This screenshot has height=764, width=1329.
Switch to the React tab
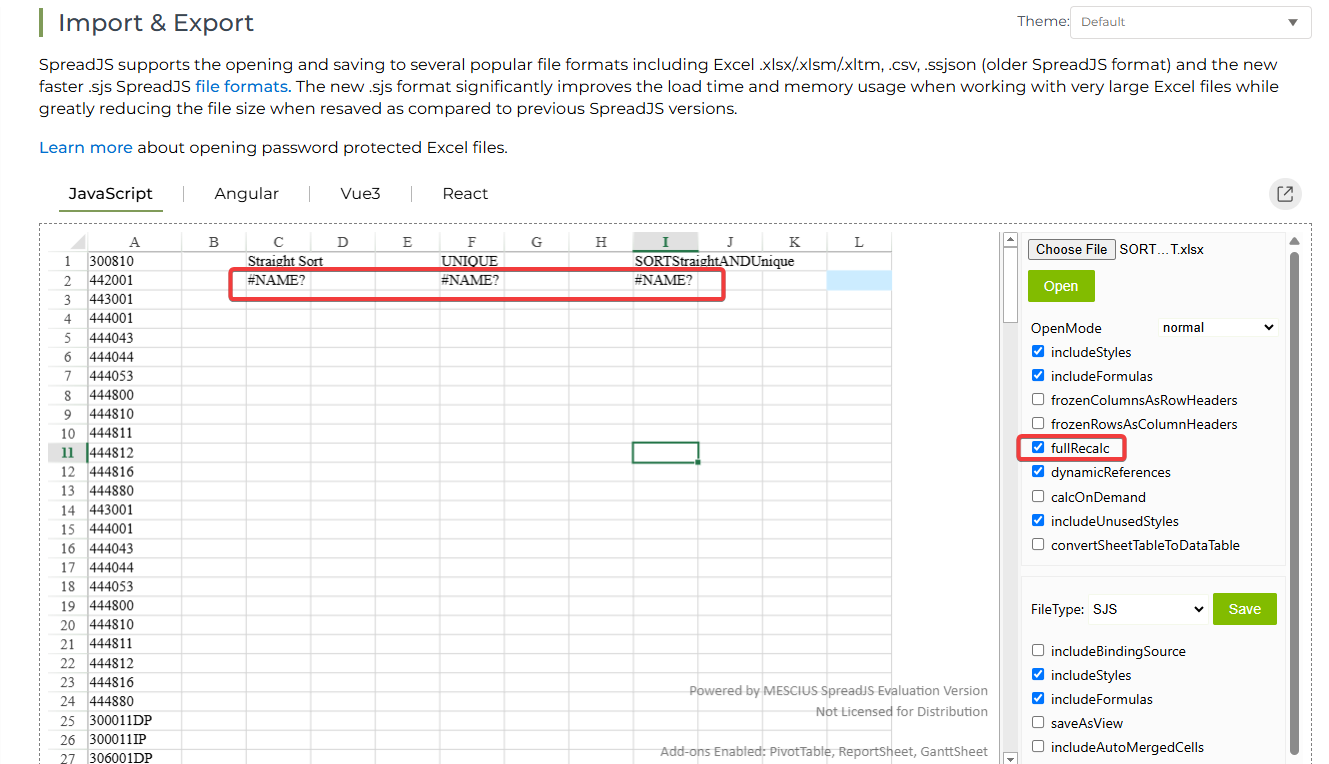[x=465, y=194]
